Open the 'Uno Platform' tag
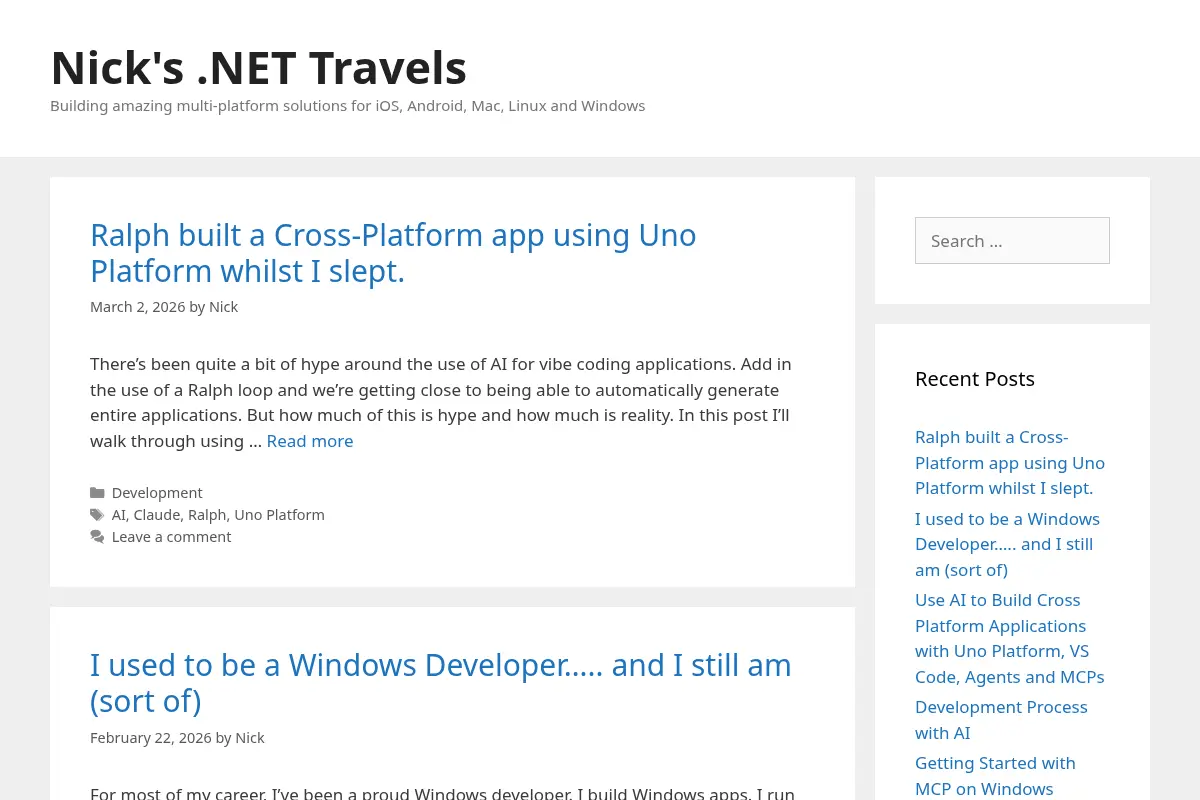 pyautogui.click(x=279, y=515)
